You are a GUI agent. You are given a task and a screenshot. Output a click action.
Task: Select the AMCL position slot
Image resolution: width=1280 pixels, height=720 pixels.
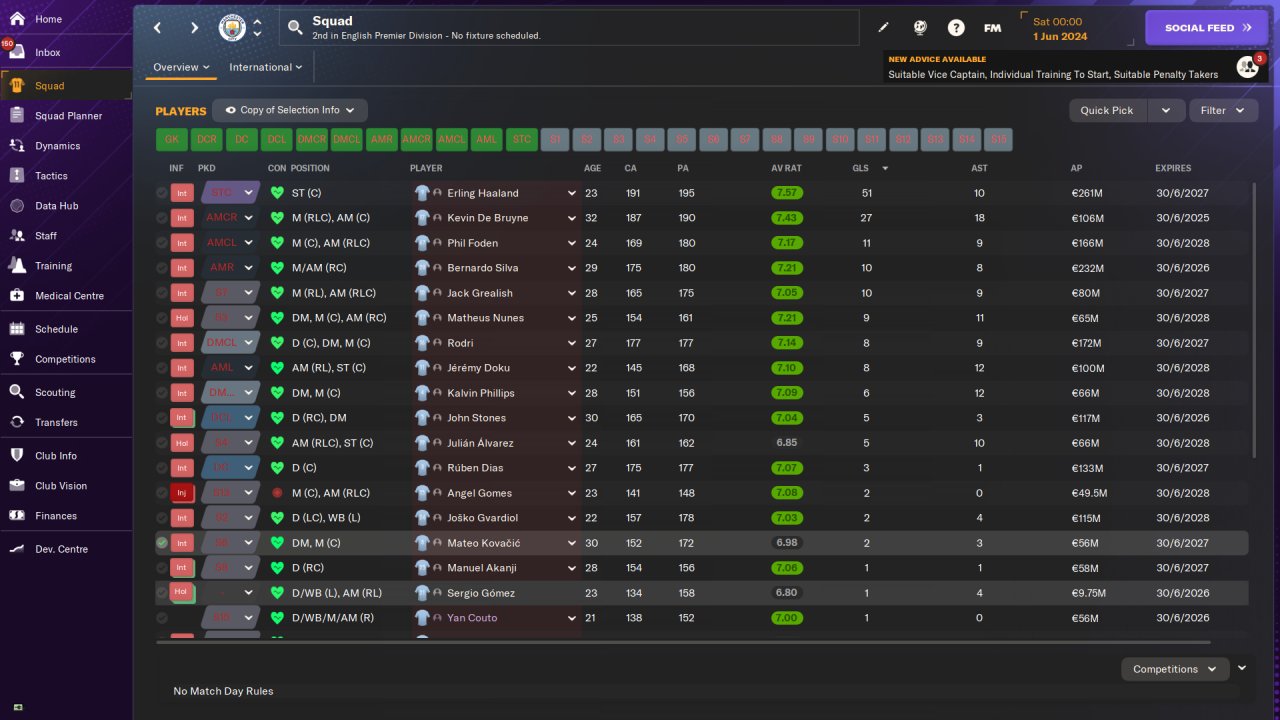pos(452,140)
